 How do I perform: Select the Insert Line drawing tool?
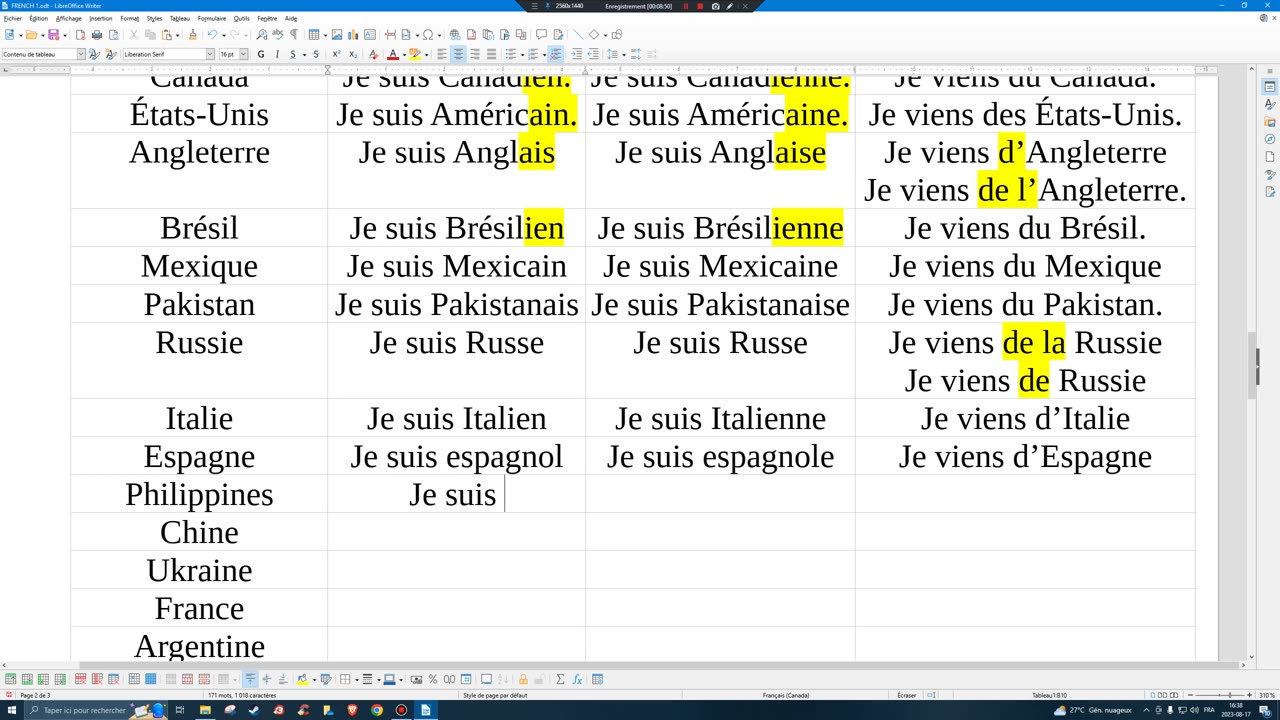click(577, 35)
